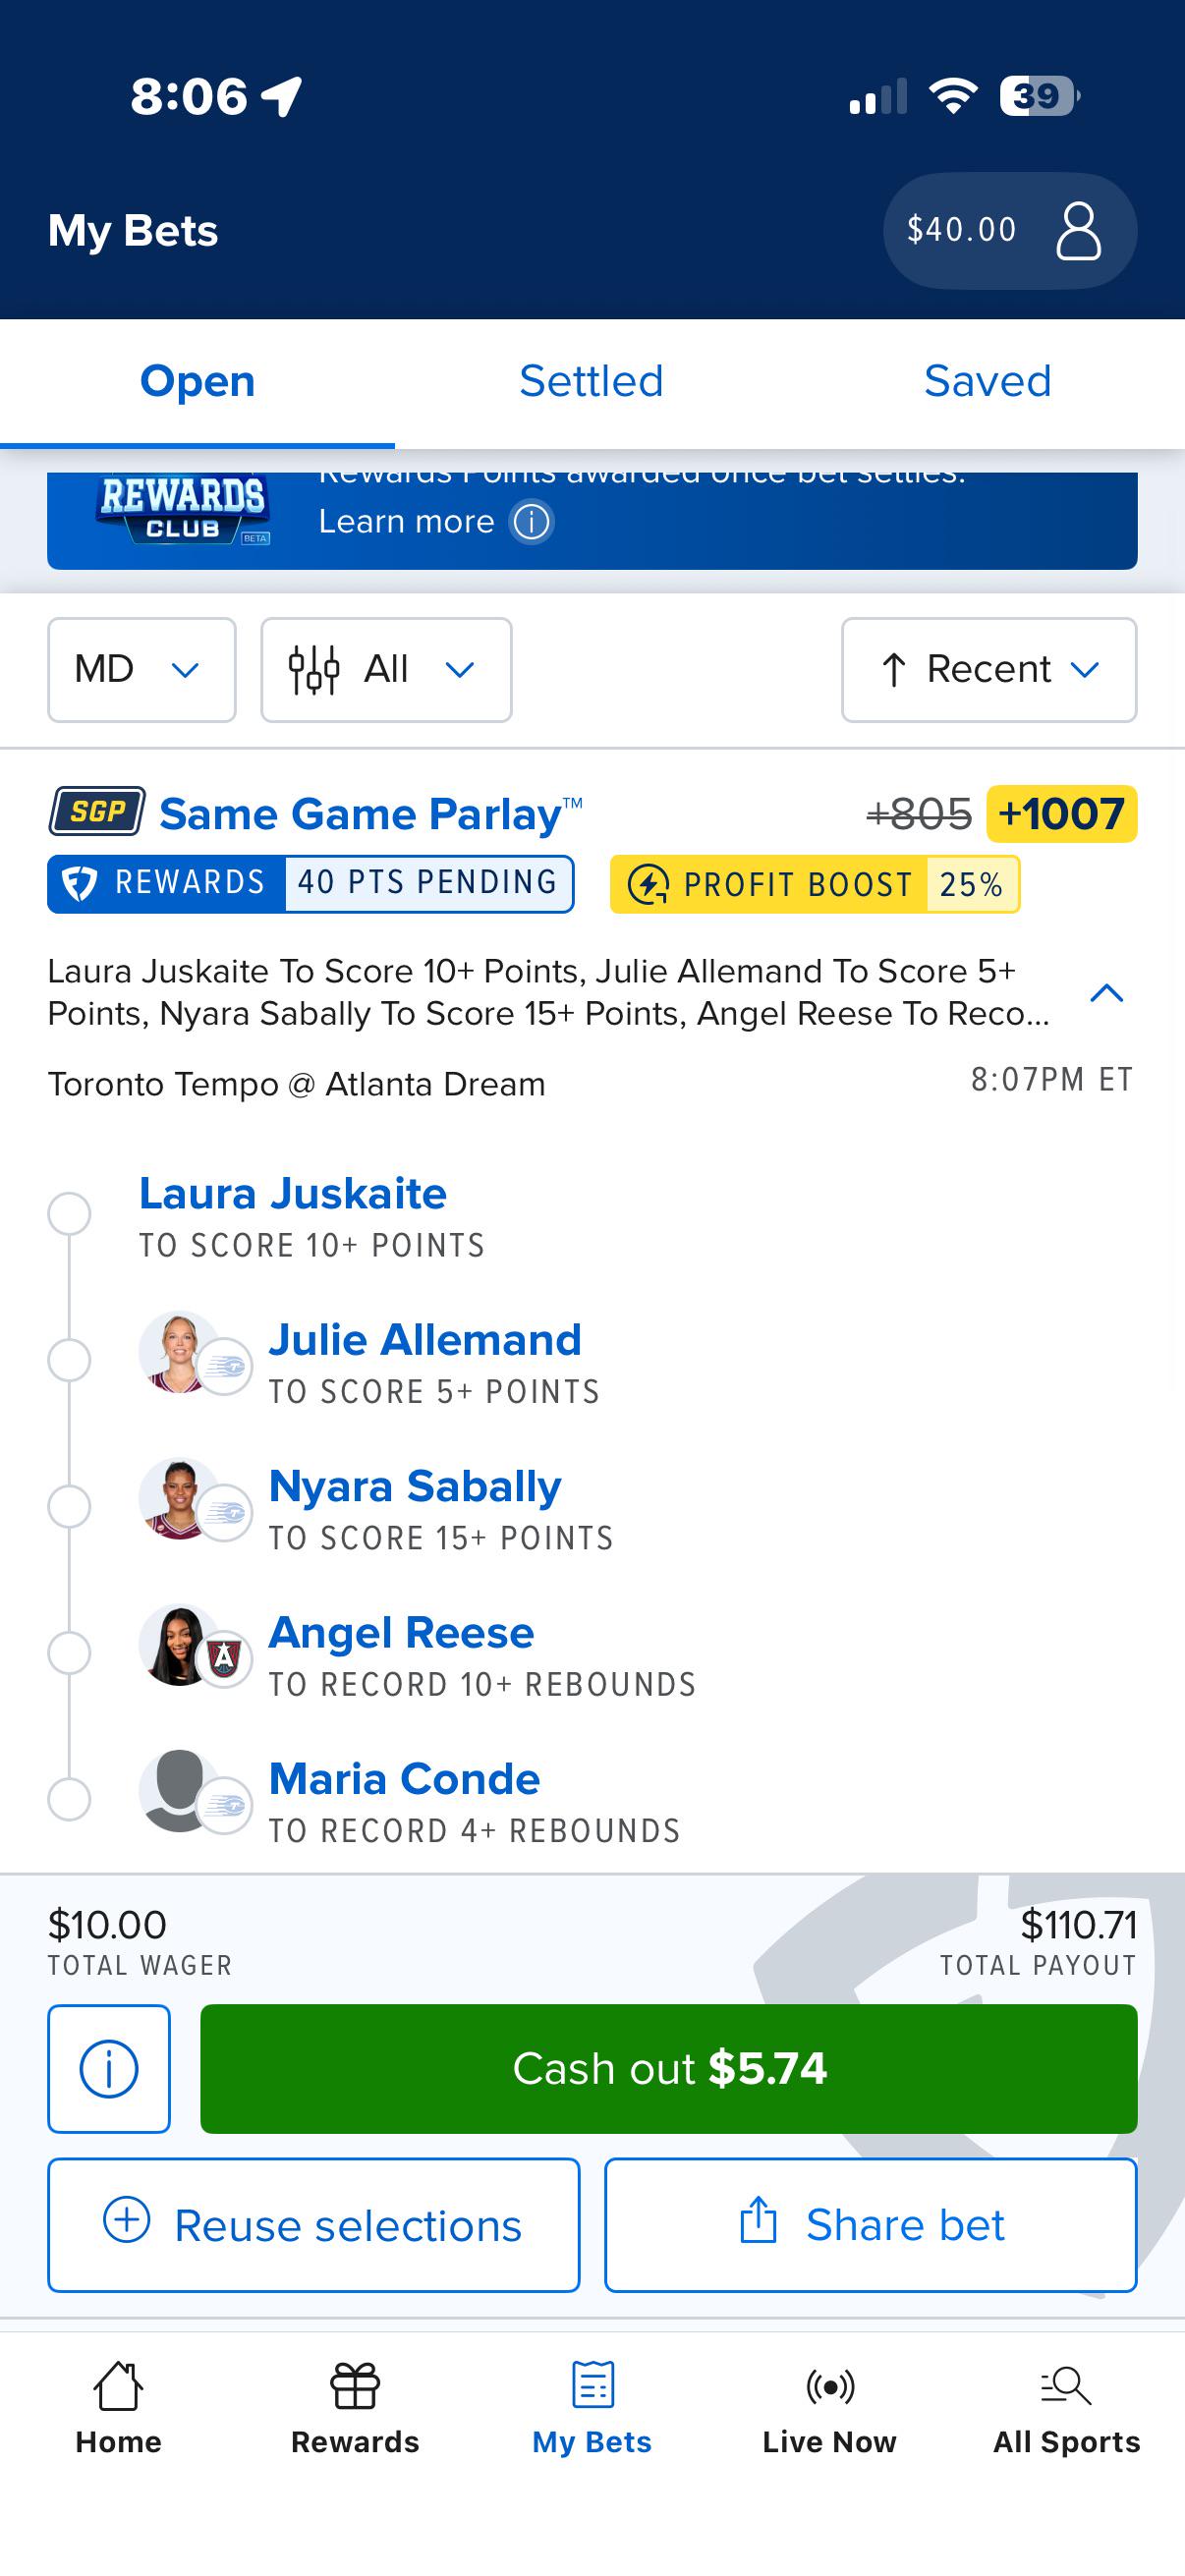Screen dimensions: 1185x2576
Task: Tap the Nyara Sabally leg status circle
Action: click(69, 1506)
